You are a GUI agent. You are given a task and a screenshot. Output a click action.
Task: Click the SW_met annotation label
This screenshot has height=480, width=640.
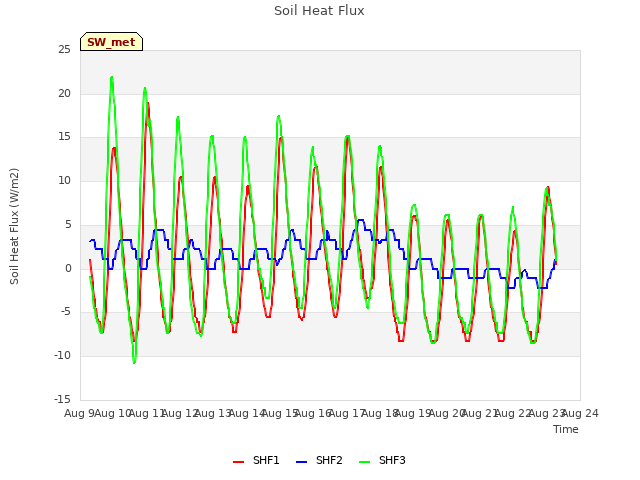pos(111,42)
